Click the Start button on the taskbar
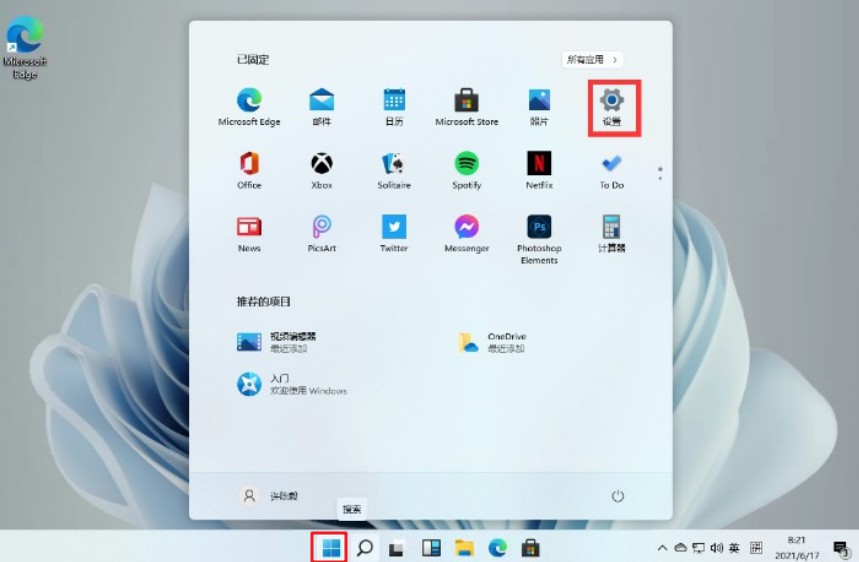 pyautogui.click(x=331, y=547)
